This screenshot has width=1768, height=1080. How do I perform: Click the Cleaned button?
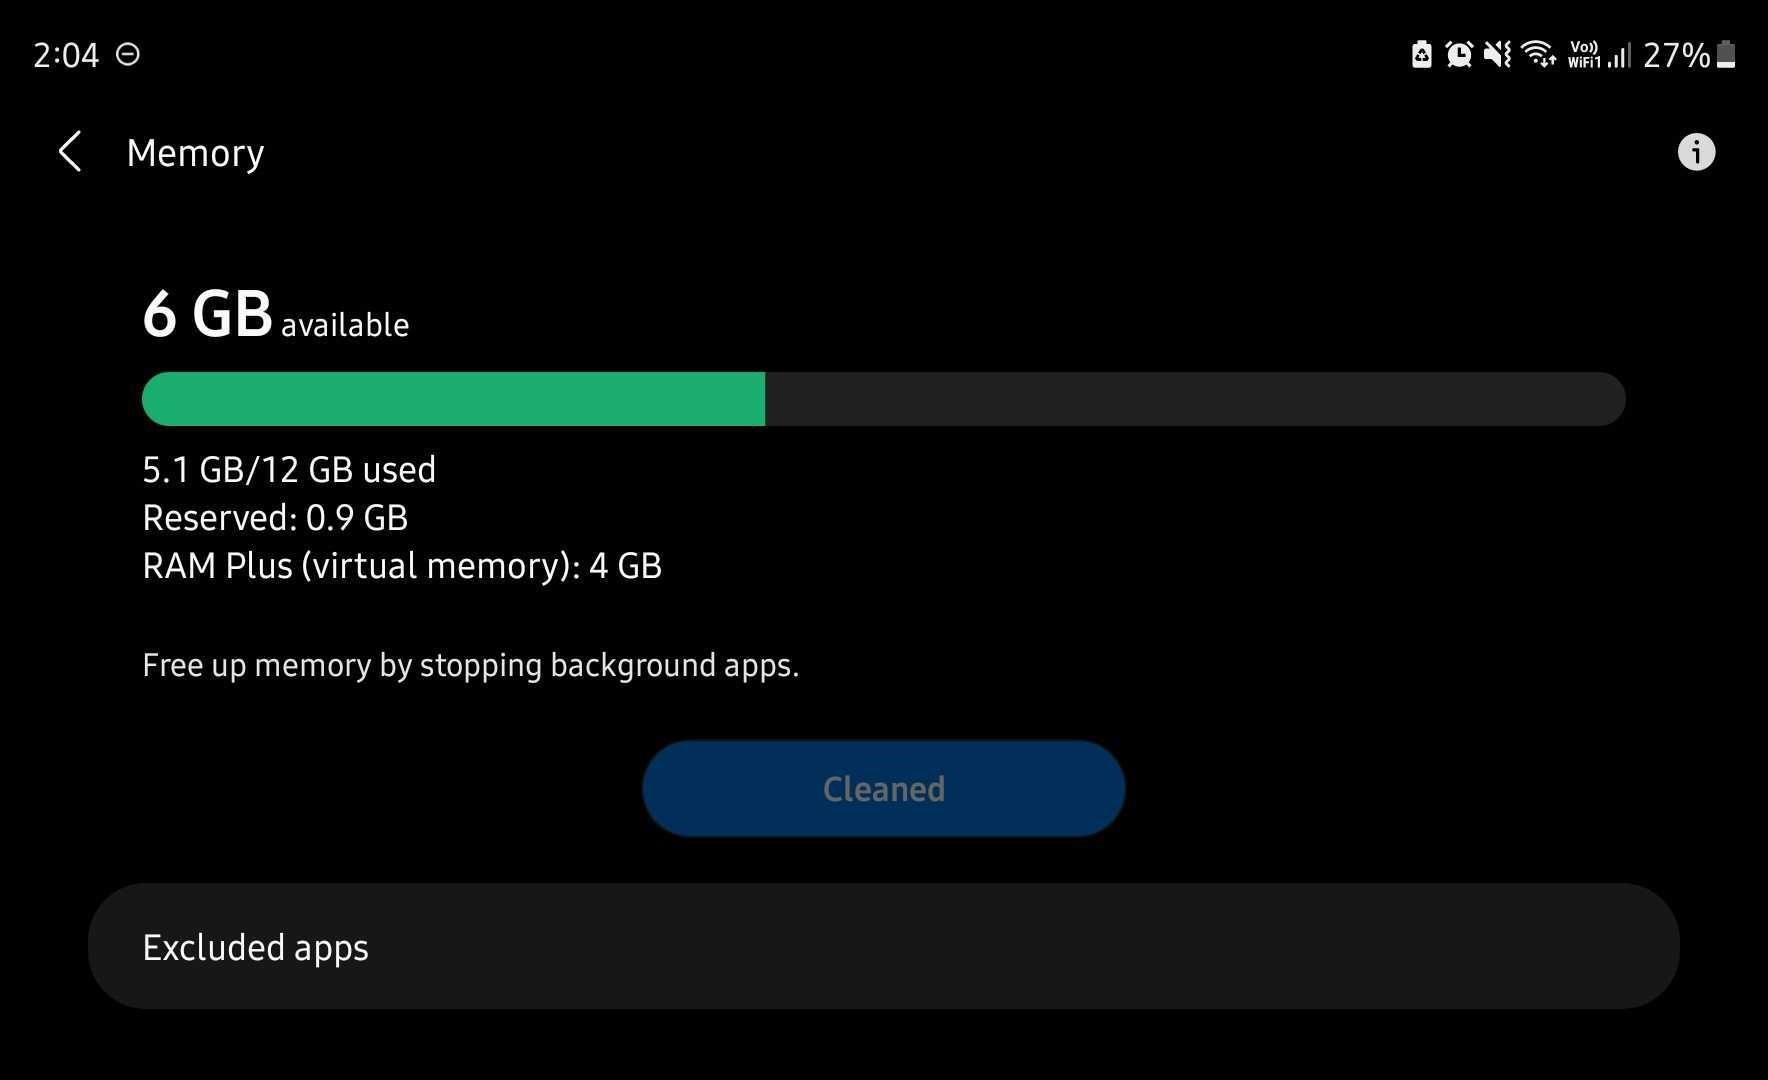(x=883, y=788)
